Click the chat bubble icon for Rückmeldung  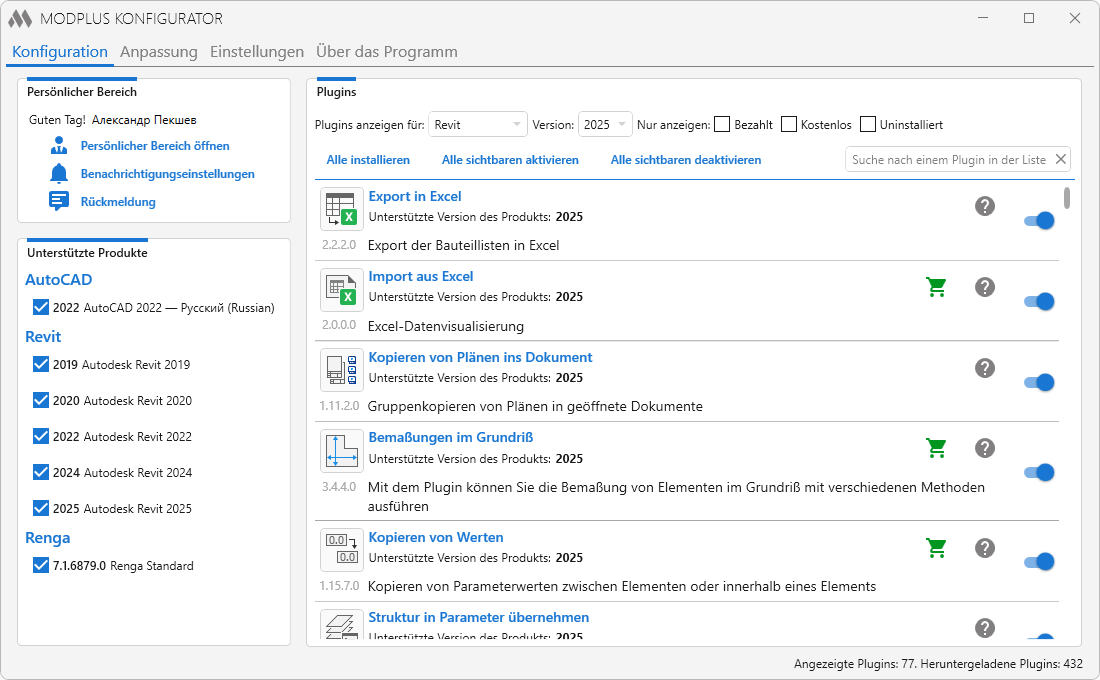coord(59,201)
